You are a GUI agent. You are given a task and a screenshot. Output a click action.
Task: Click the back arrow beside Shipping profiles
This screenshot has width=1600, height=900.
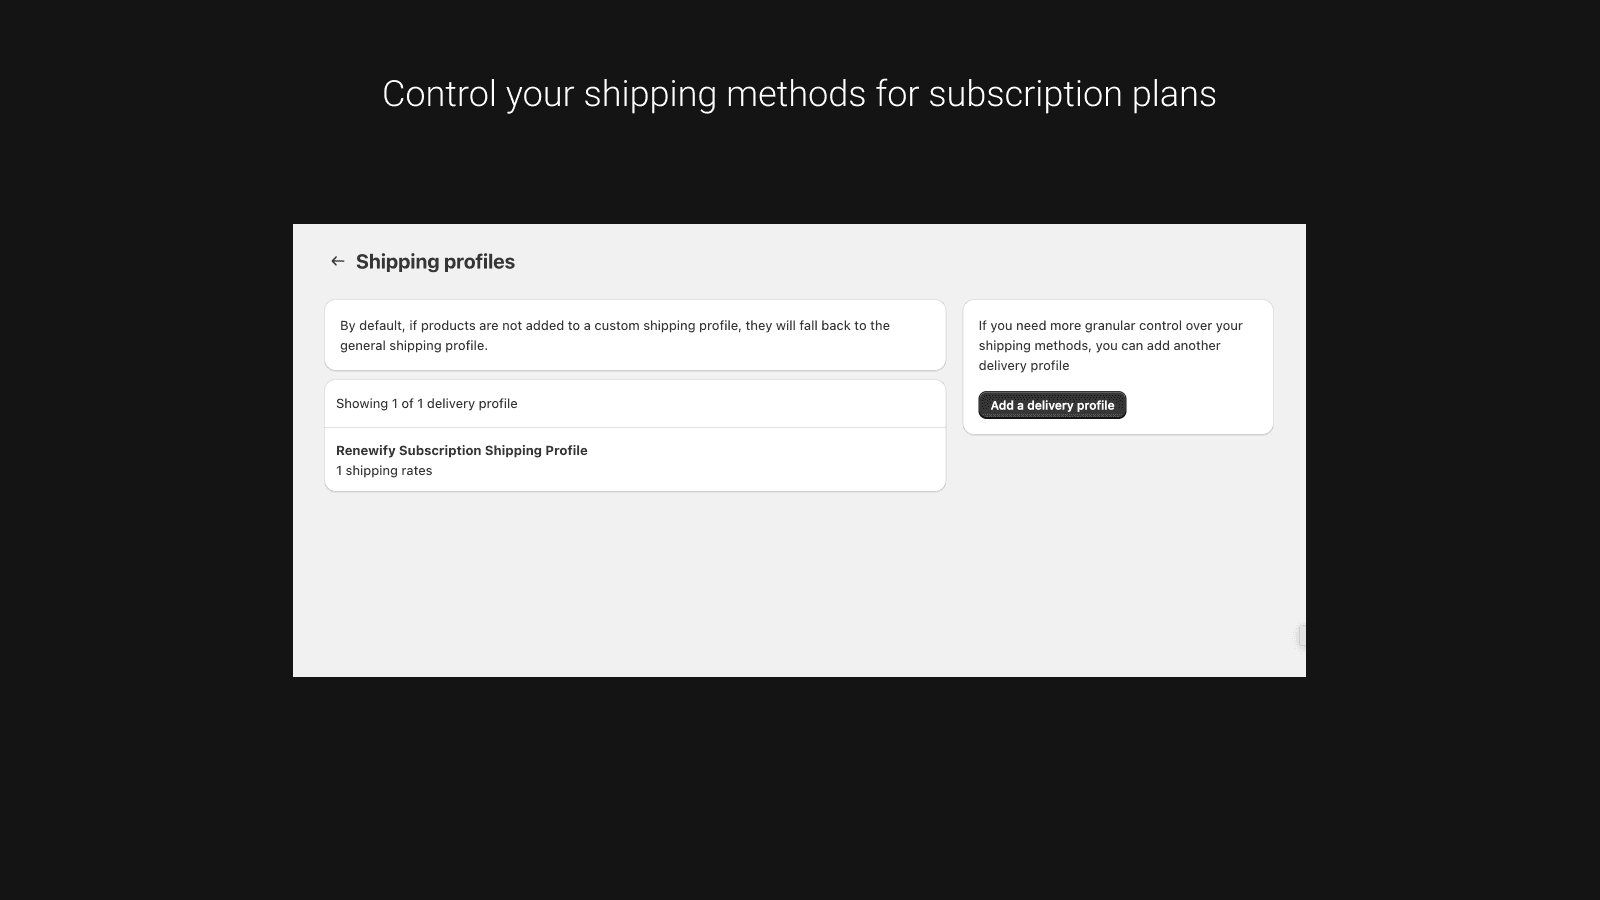pyautogui.click(x=337, y=261)
